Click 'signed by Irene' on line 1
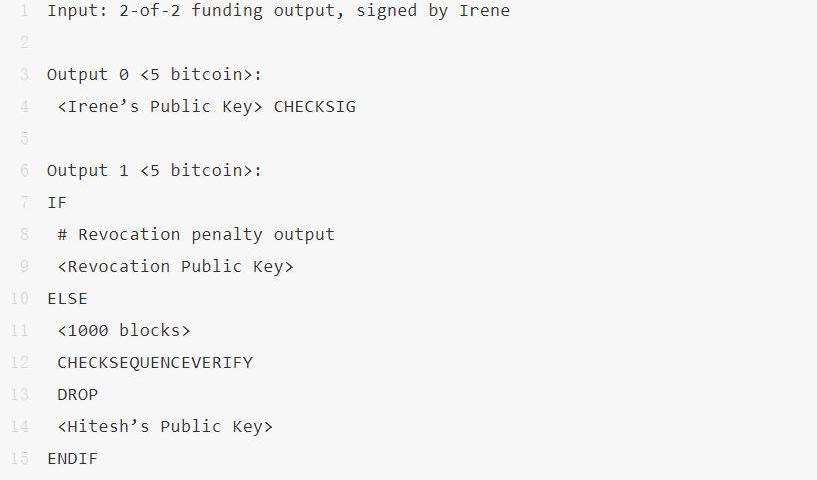 (x=432, y=10)
